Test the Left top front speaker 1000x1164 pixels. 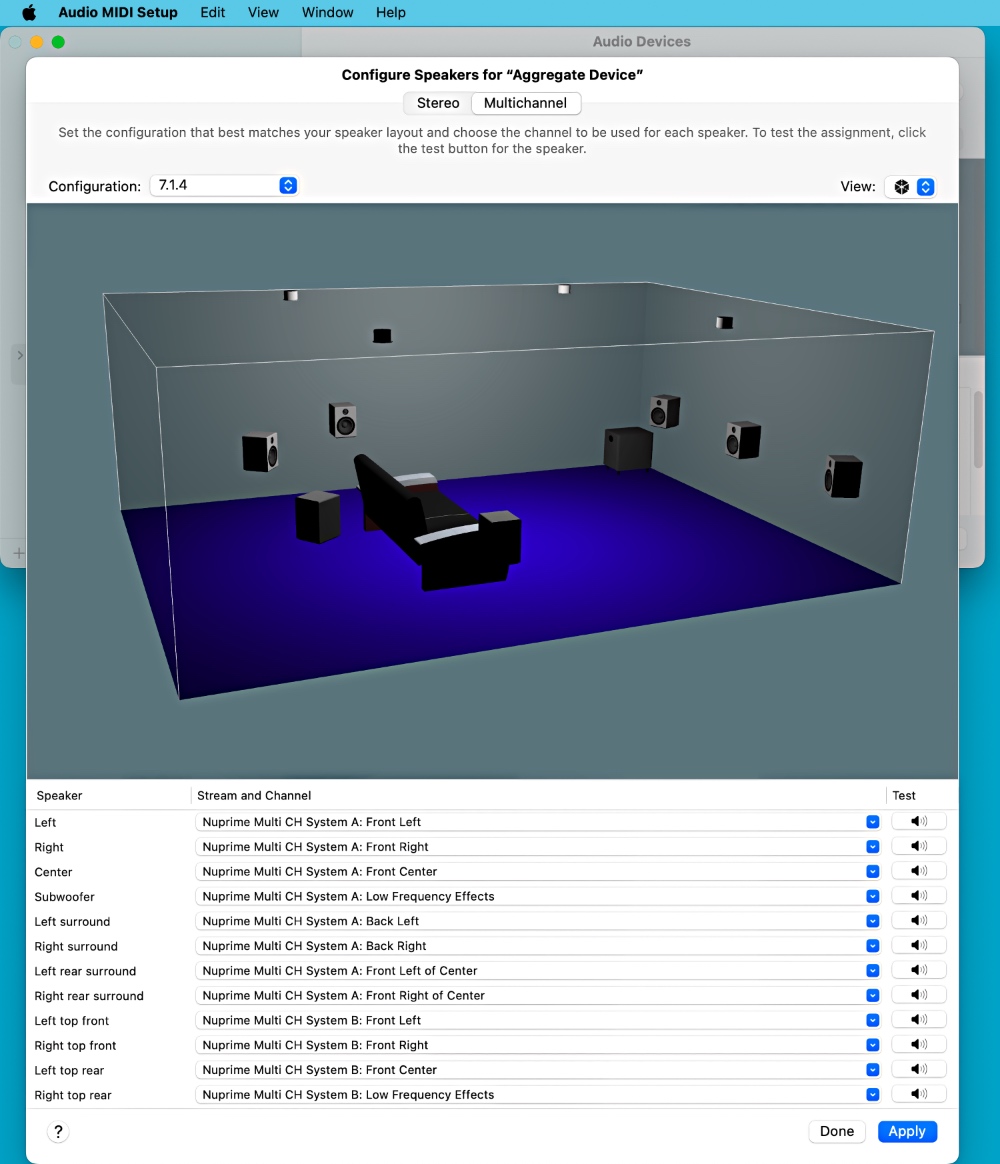[x=918, y=1020]
